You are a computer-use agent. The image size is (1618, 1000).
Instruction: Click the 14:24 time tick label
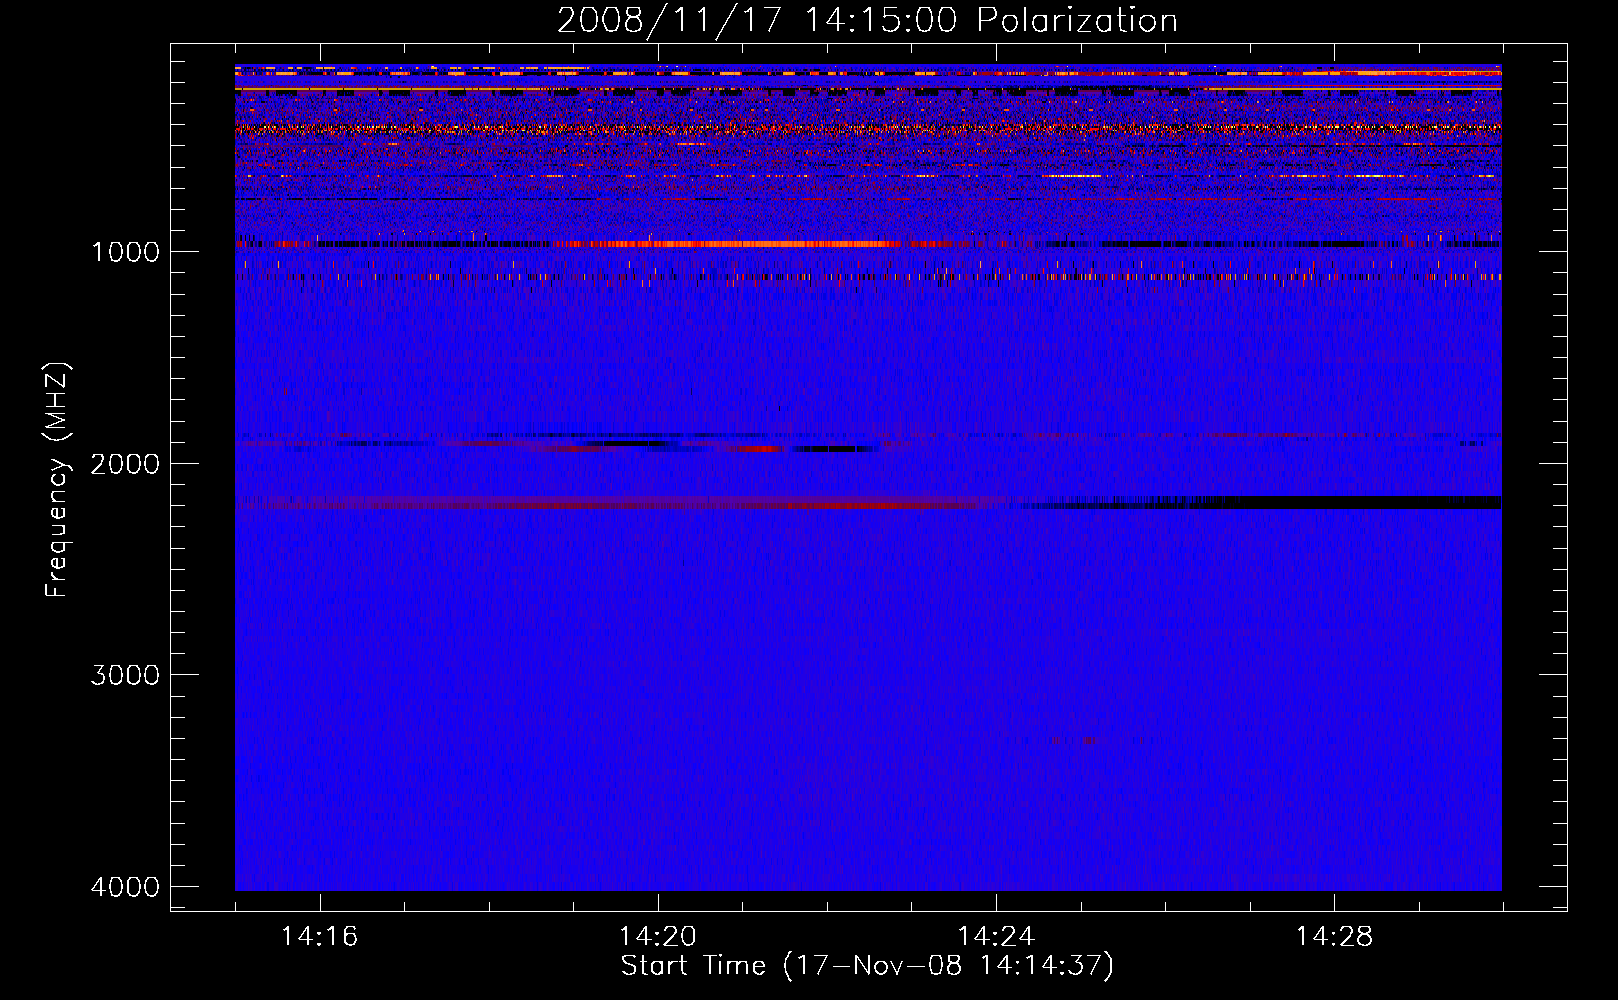click(996, 937)
